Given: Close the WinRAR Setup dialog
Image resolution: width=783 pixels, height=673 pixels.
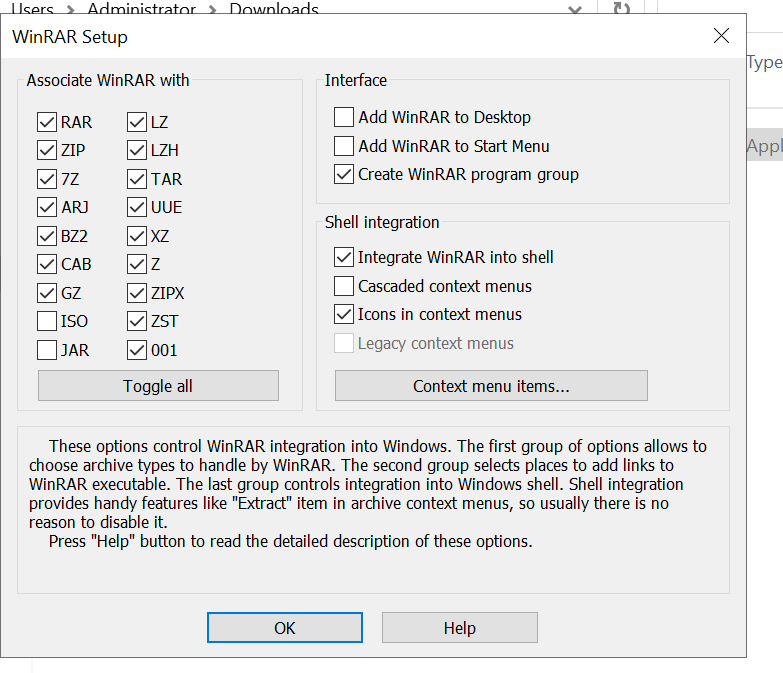Looking at the screenshot, I should click(721, 35).
